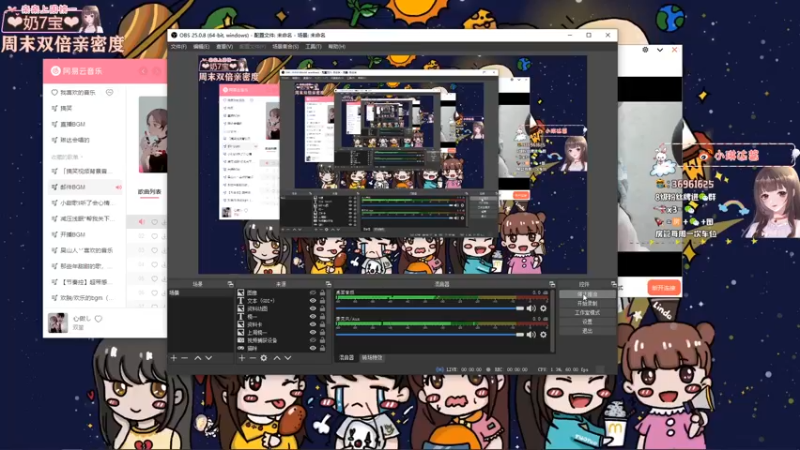Viewport: 800px width, 450px height.
Task: Pop out the 来源 dock panel
Action: click(328, 284)
